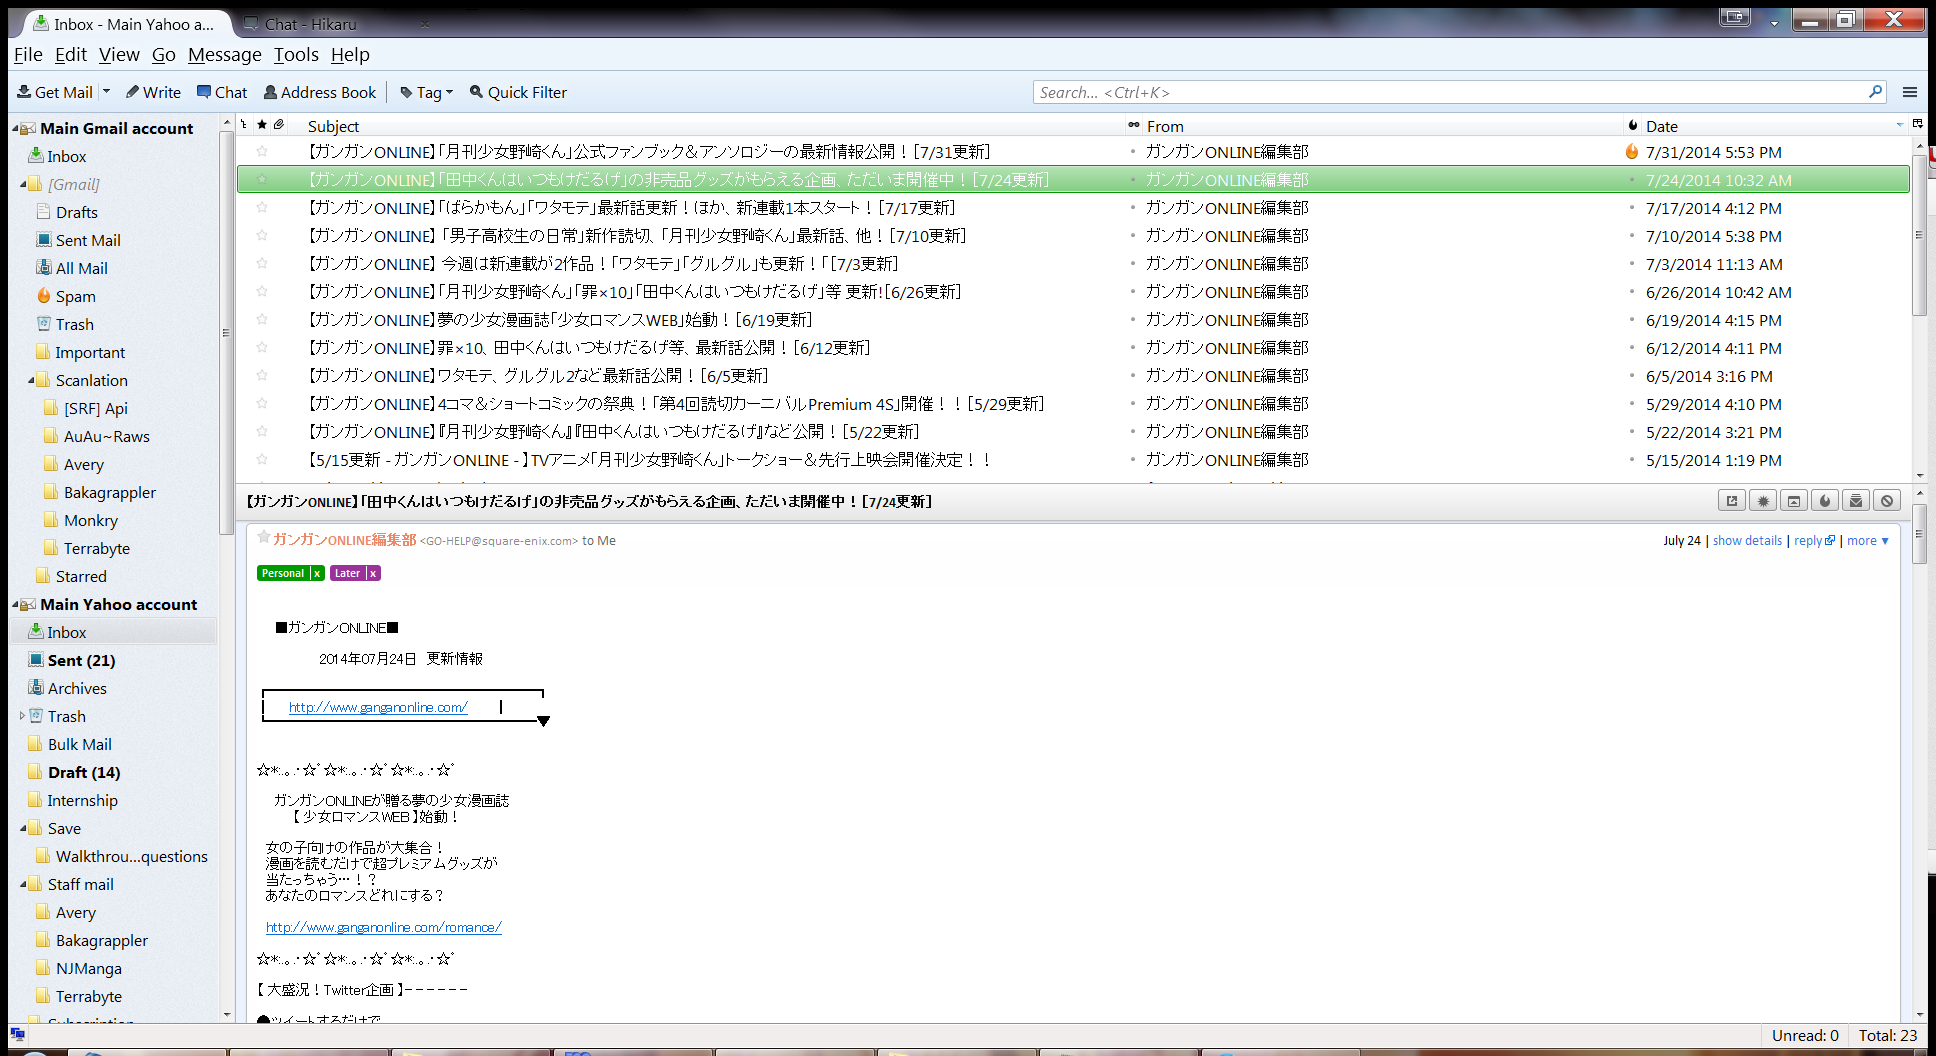Screen dimensions: 1936x1056
Task: Open Chat from the mail toolbar
Action: coord(222,92)
